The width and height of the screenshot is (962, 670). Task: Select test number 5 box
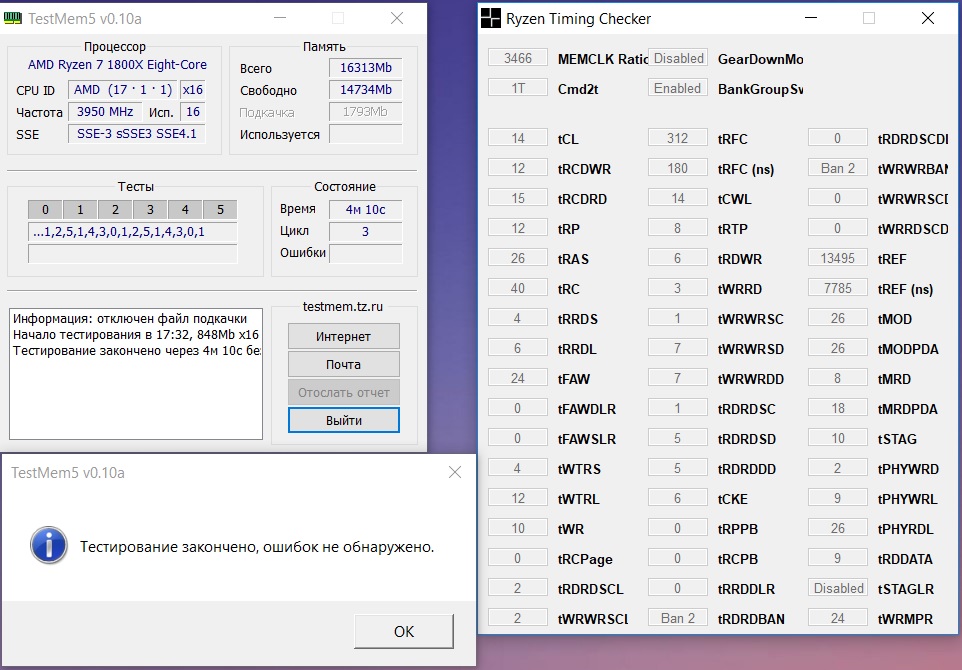coord(220,210)
